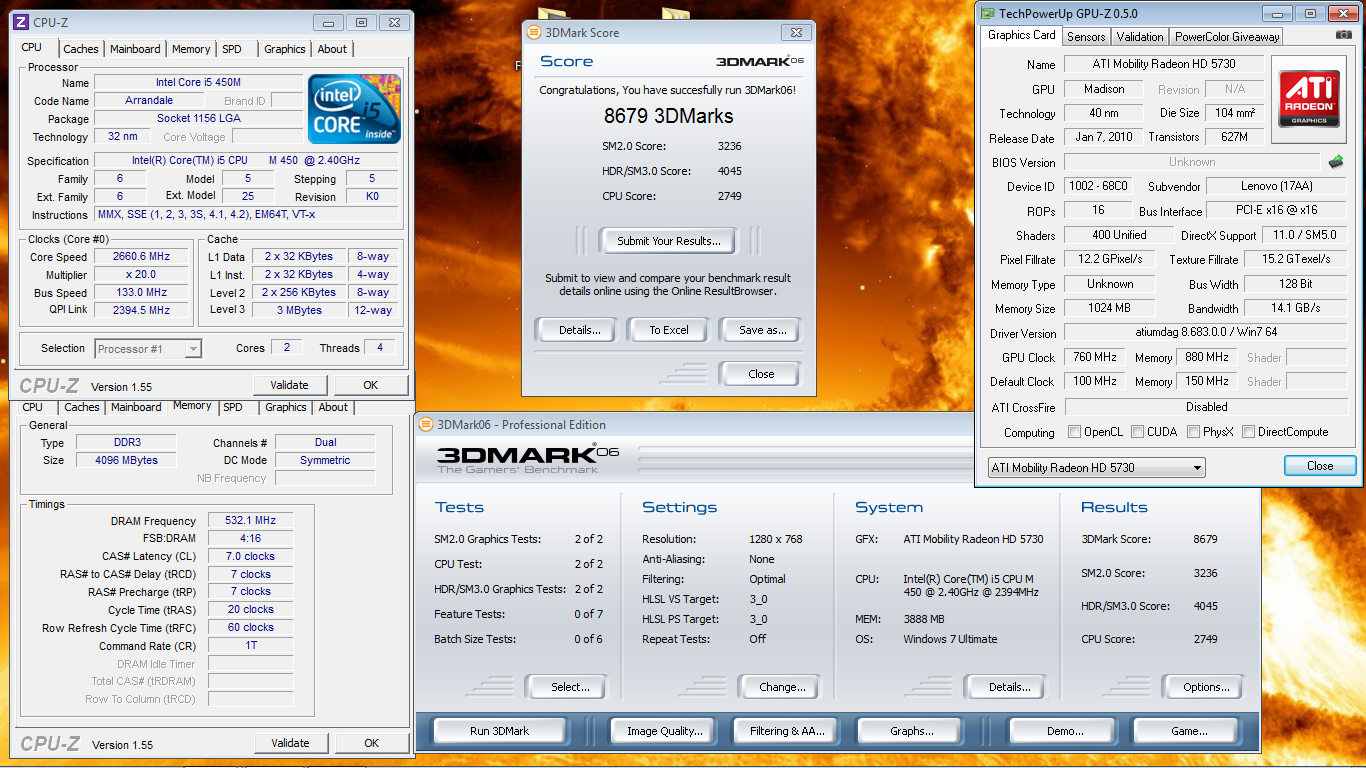Click the Run 3DMark button
The width and height of the screenshot is (1366, 768).
[x=499, y=731]
